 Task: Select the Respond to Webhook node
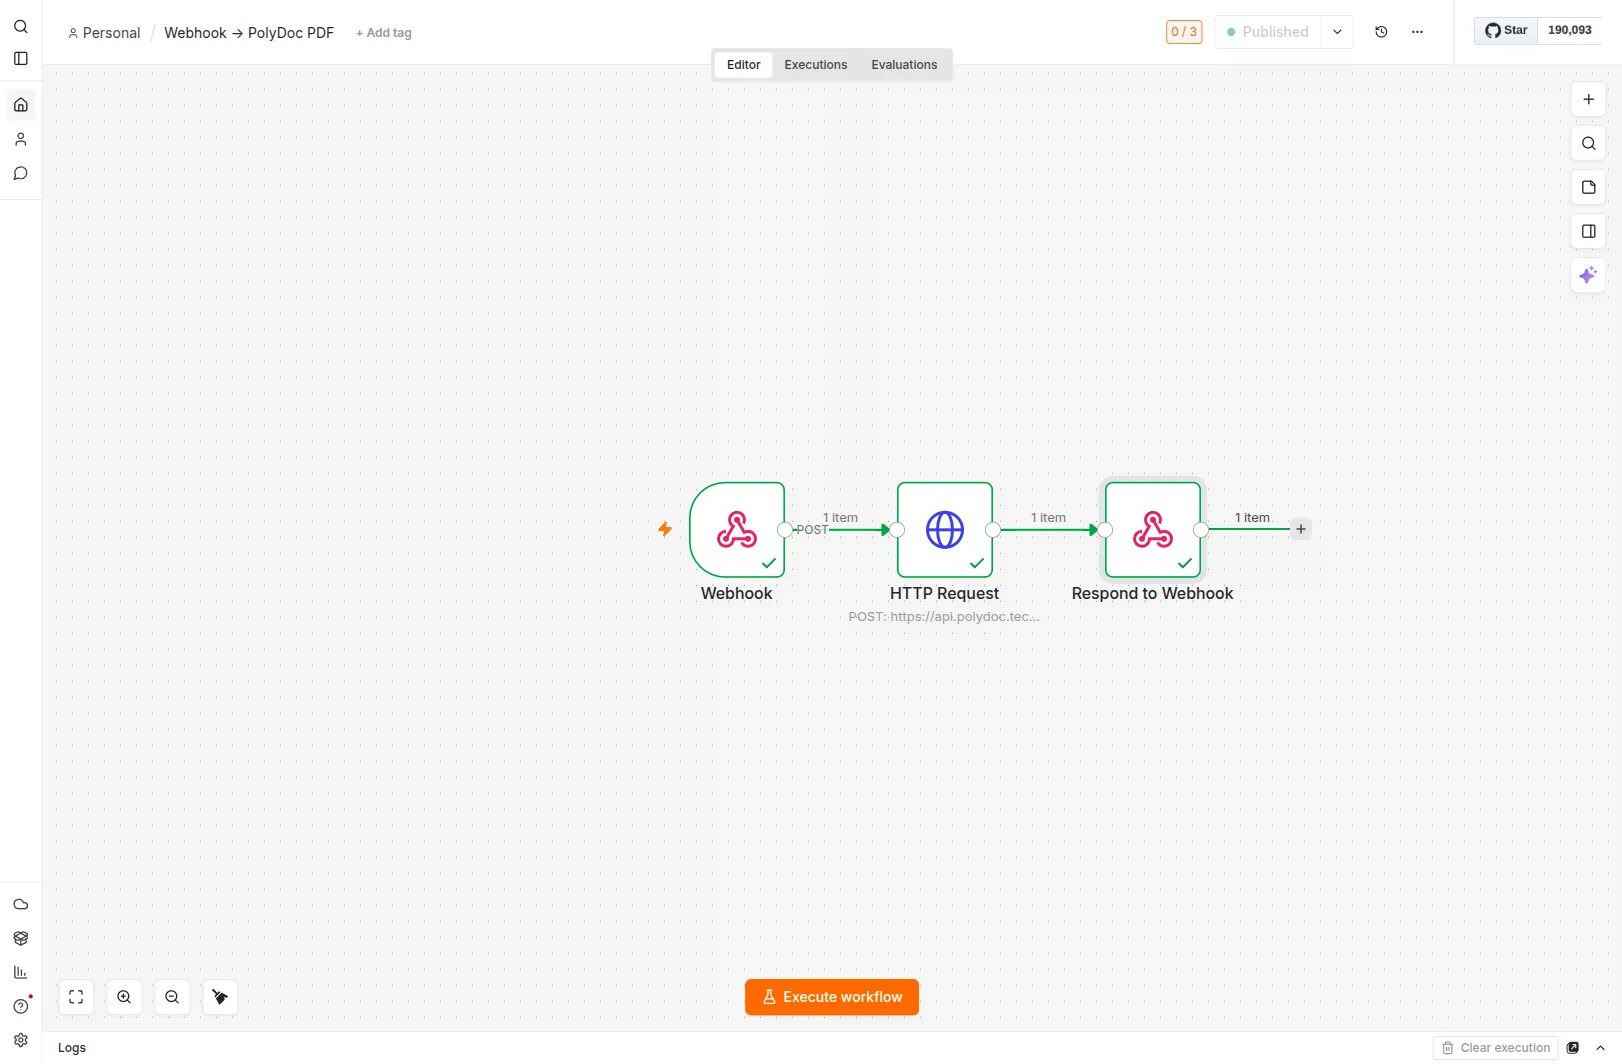[1153, 530]
